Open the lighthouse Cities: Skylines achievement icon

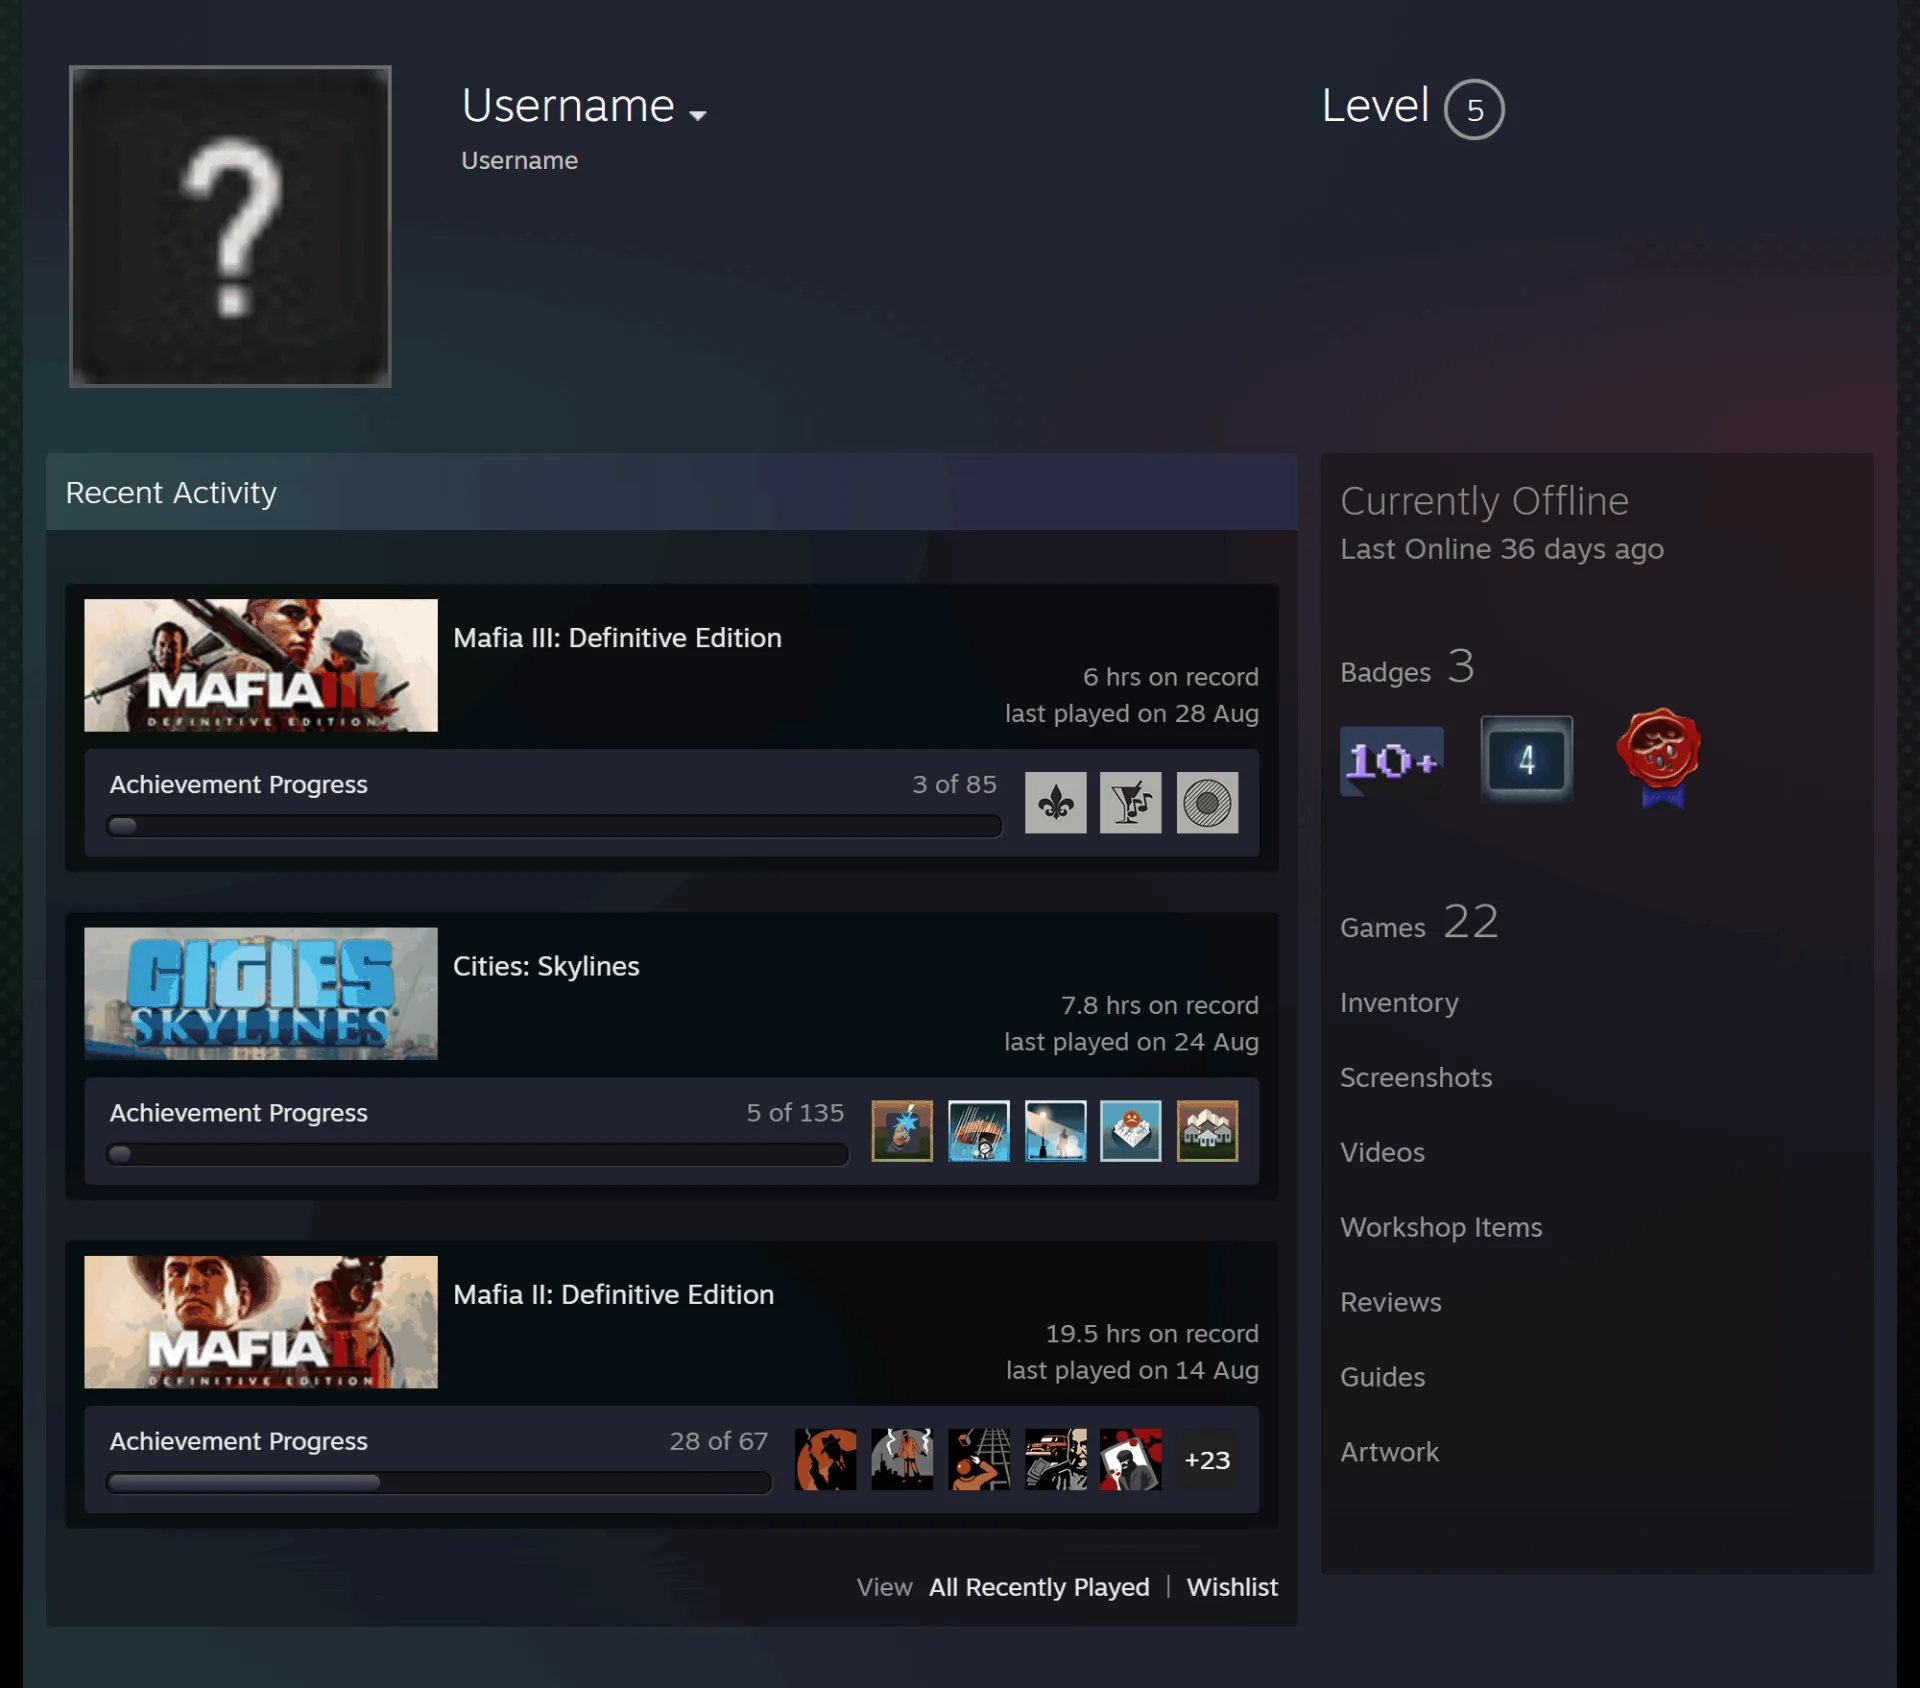tap(1055, 1131)
